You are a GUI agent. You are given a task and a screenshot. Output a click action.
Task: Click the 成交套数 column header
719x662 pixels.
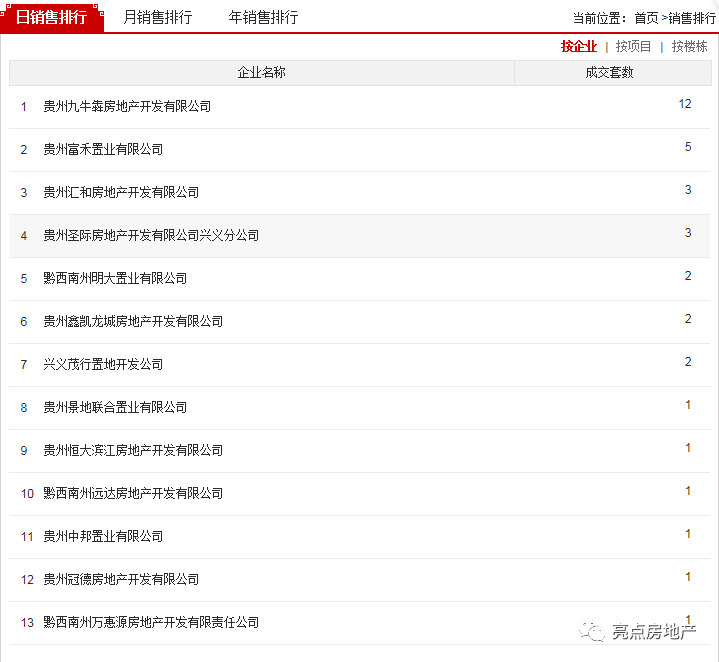point(613,72)
